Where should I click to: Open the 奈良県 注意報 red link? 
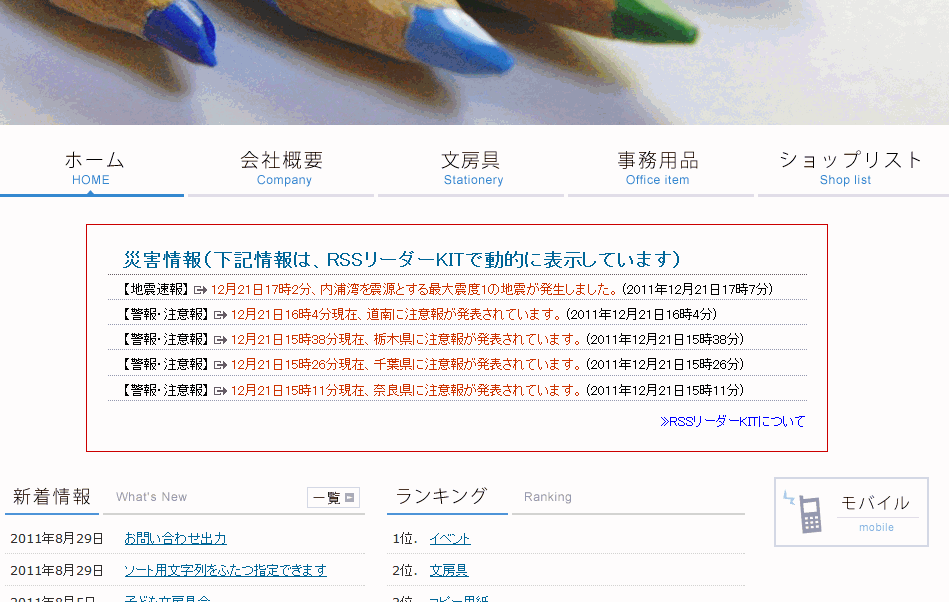406,391
